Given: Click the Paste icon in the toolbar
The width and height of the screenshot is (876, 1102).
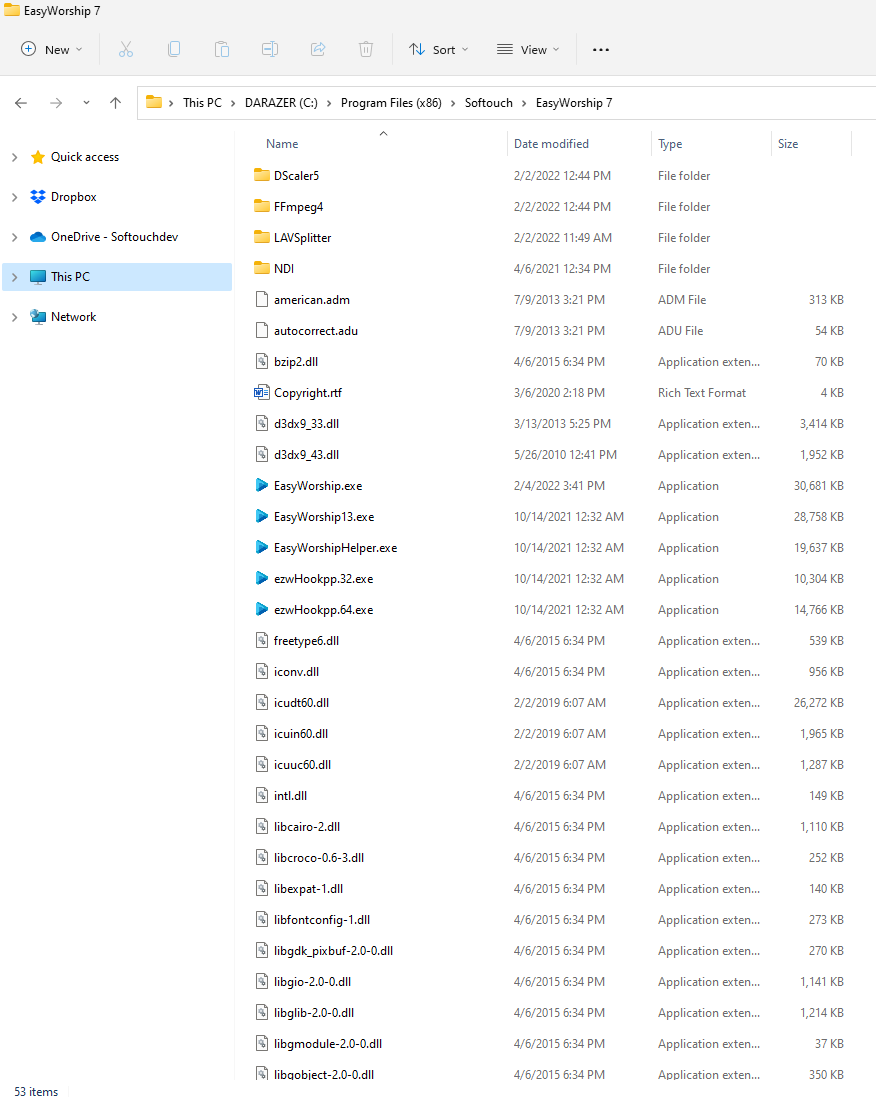Looking at the screenshot, I should 221,48.
